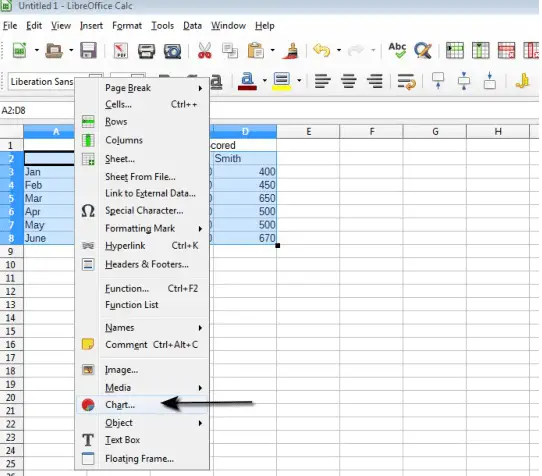Click the Insert Rows toolbar icon
542x476 pixels.
click(455, 50)
